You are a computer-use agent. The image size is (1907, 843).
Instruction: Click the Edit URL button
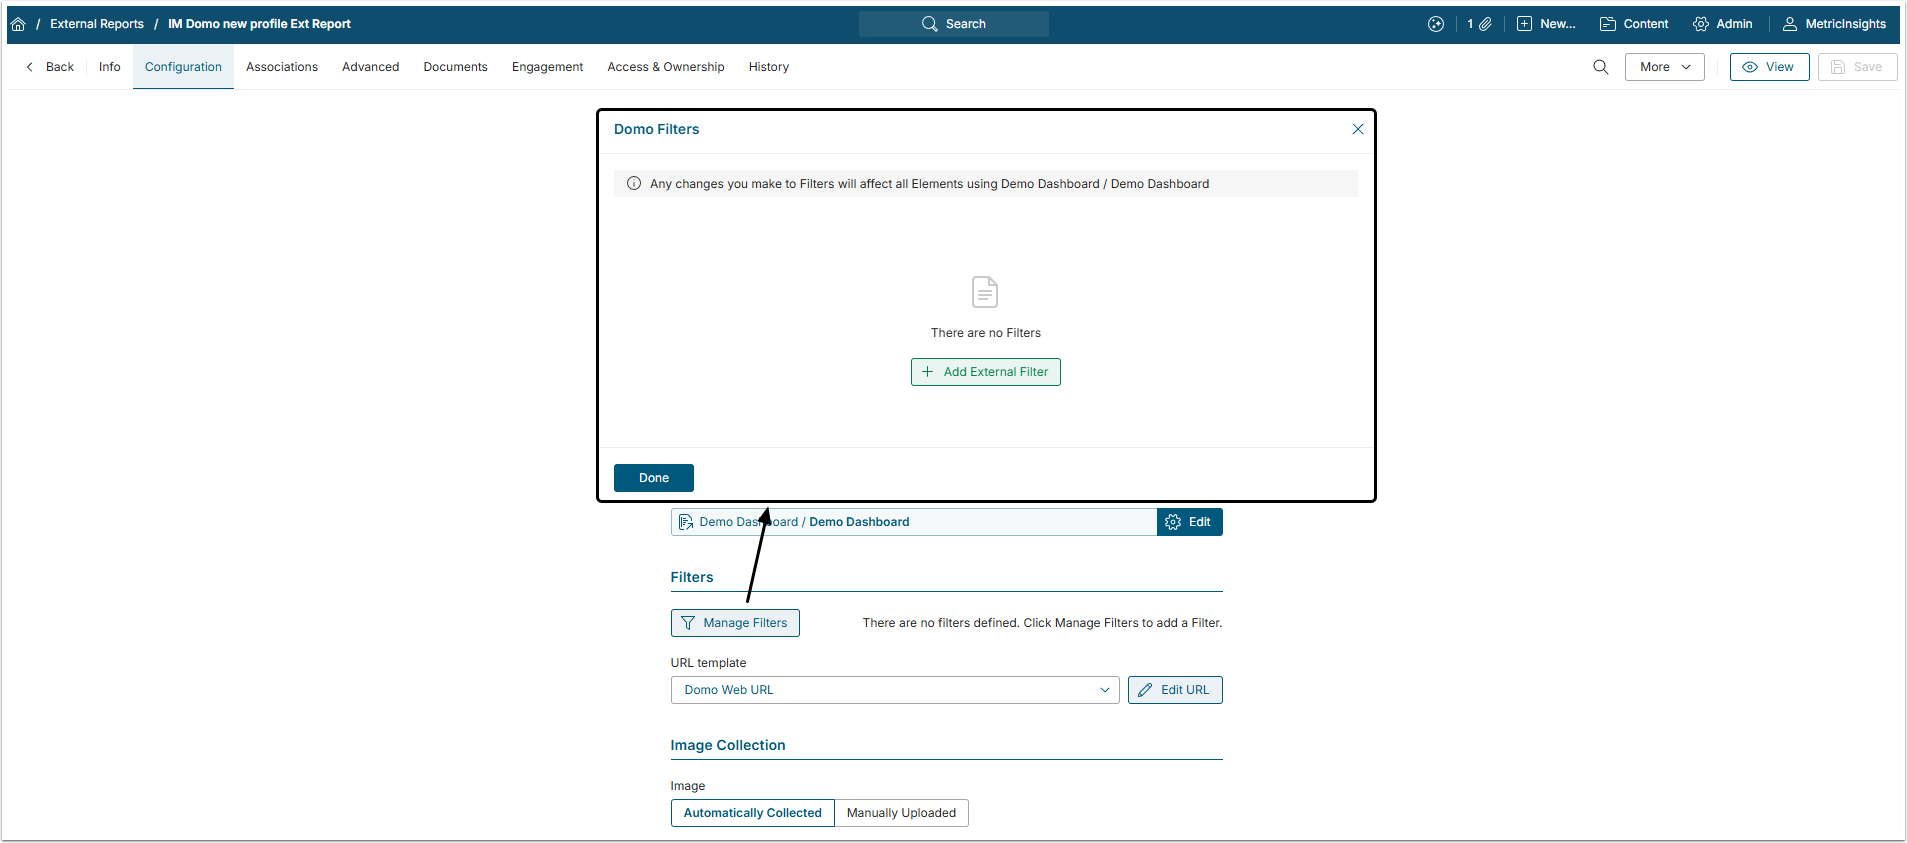click(x=1175, y=690)
